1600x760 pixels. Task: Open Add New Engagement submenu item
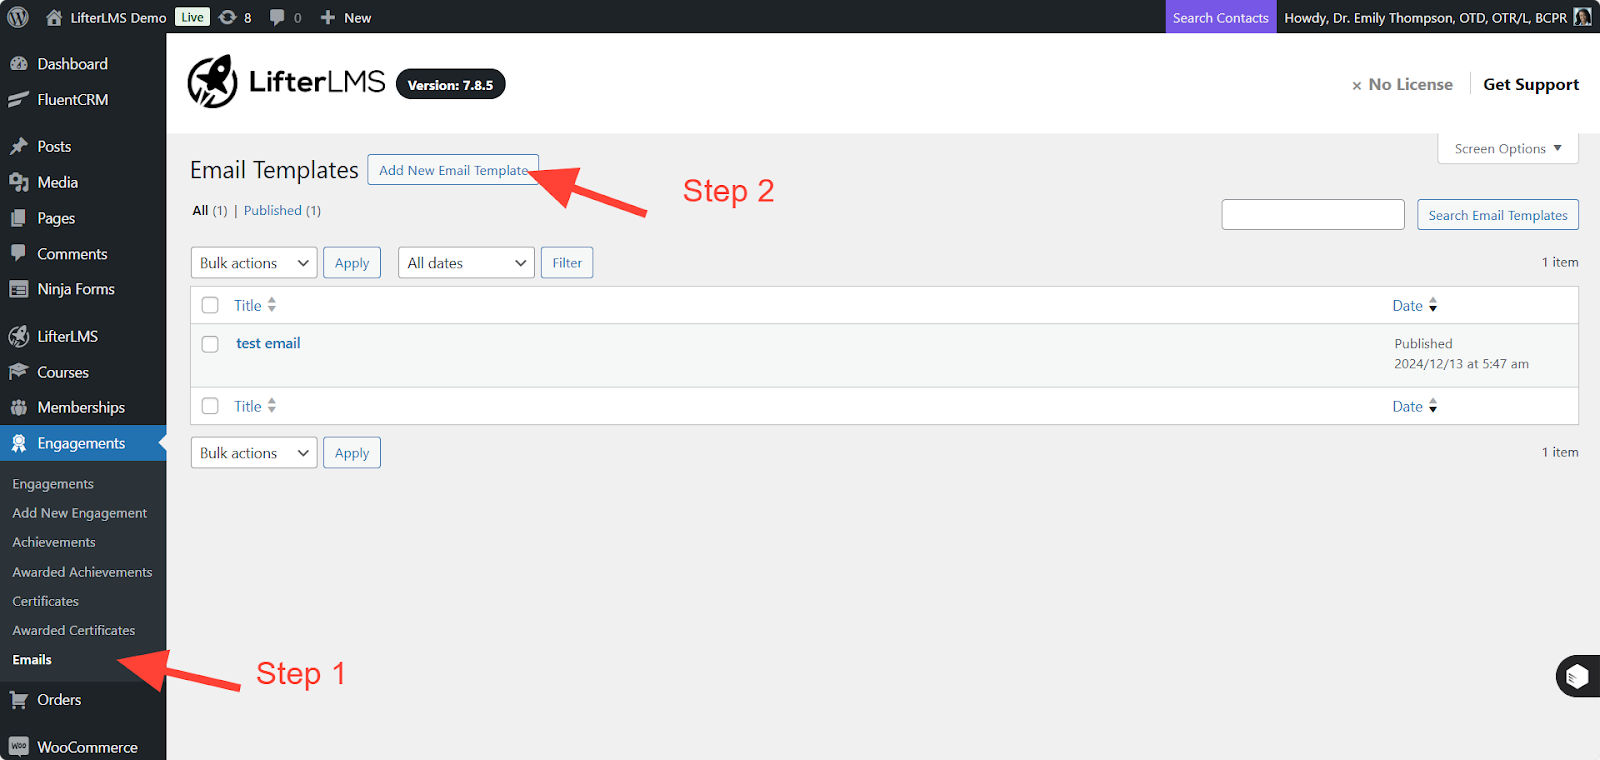80,513
